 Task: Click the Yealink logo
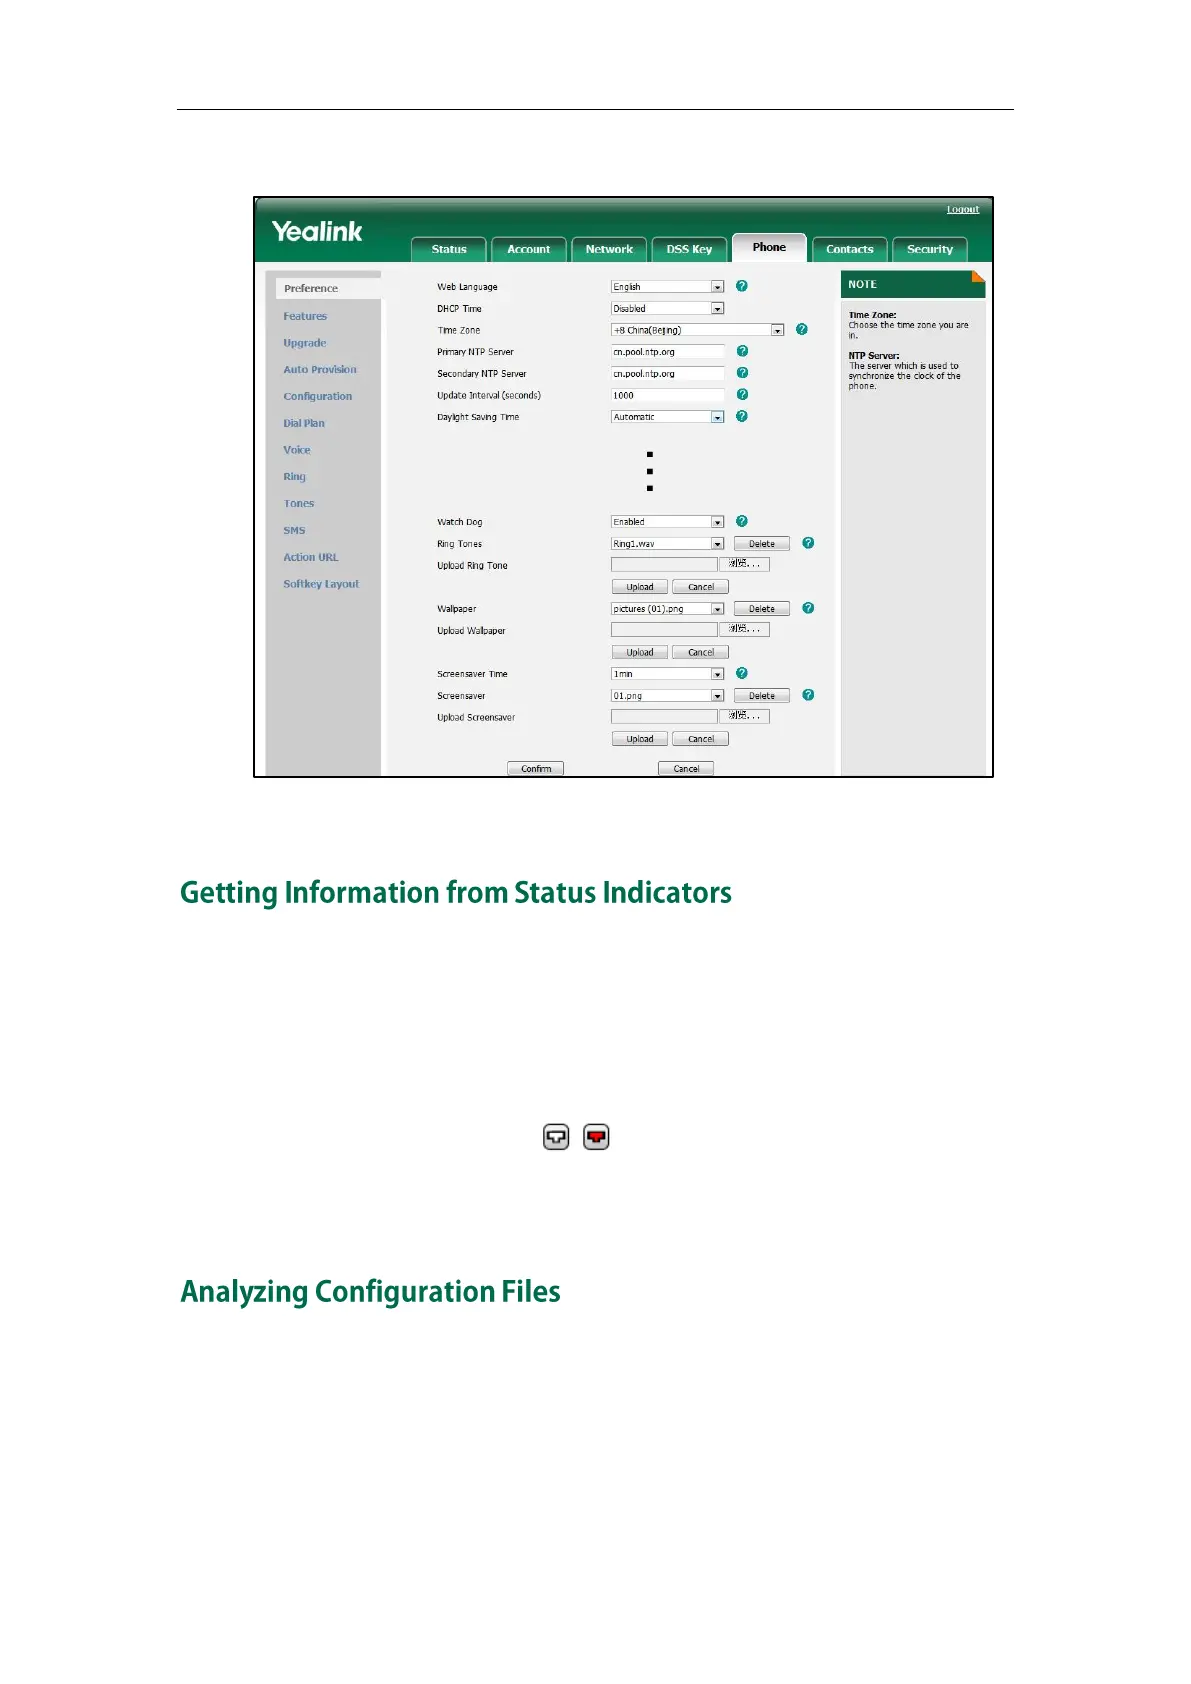click(317, 231)
